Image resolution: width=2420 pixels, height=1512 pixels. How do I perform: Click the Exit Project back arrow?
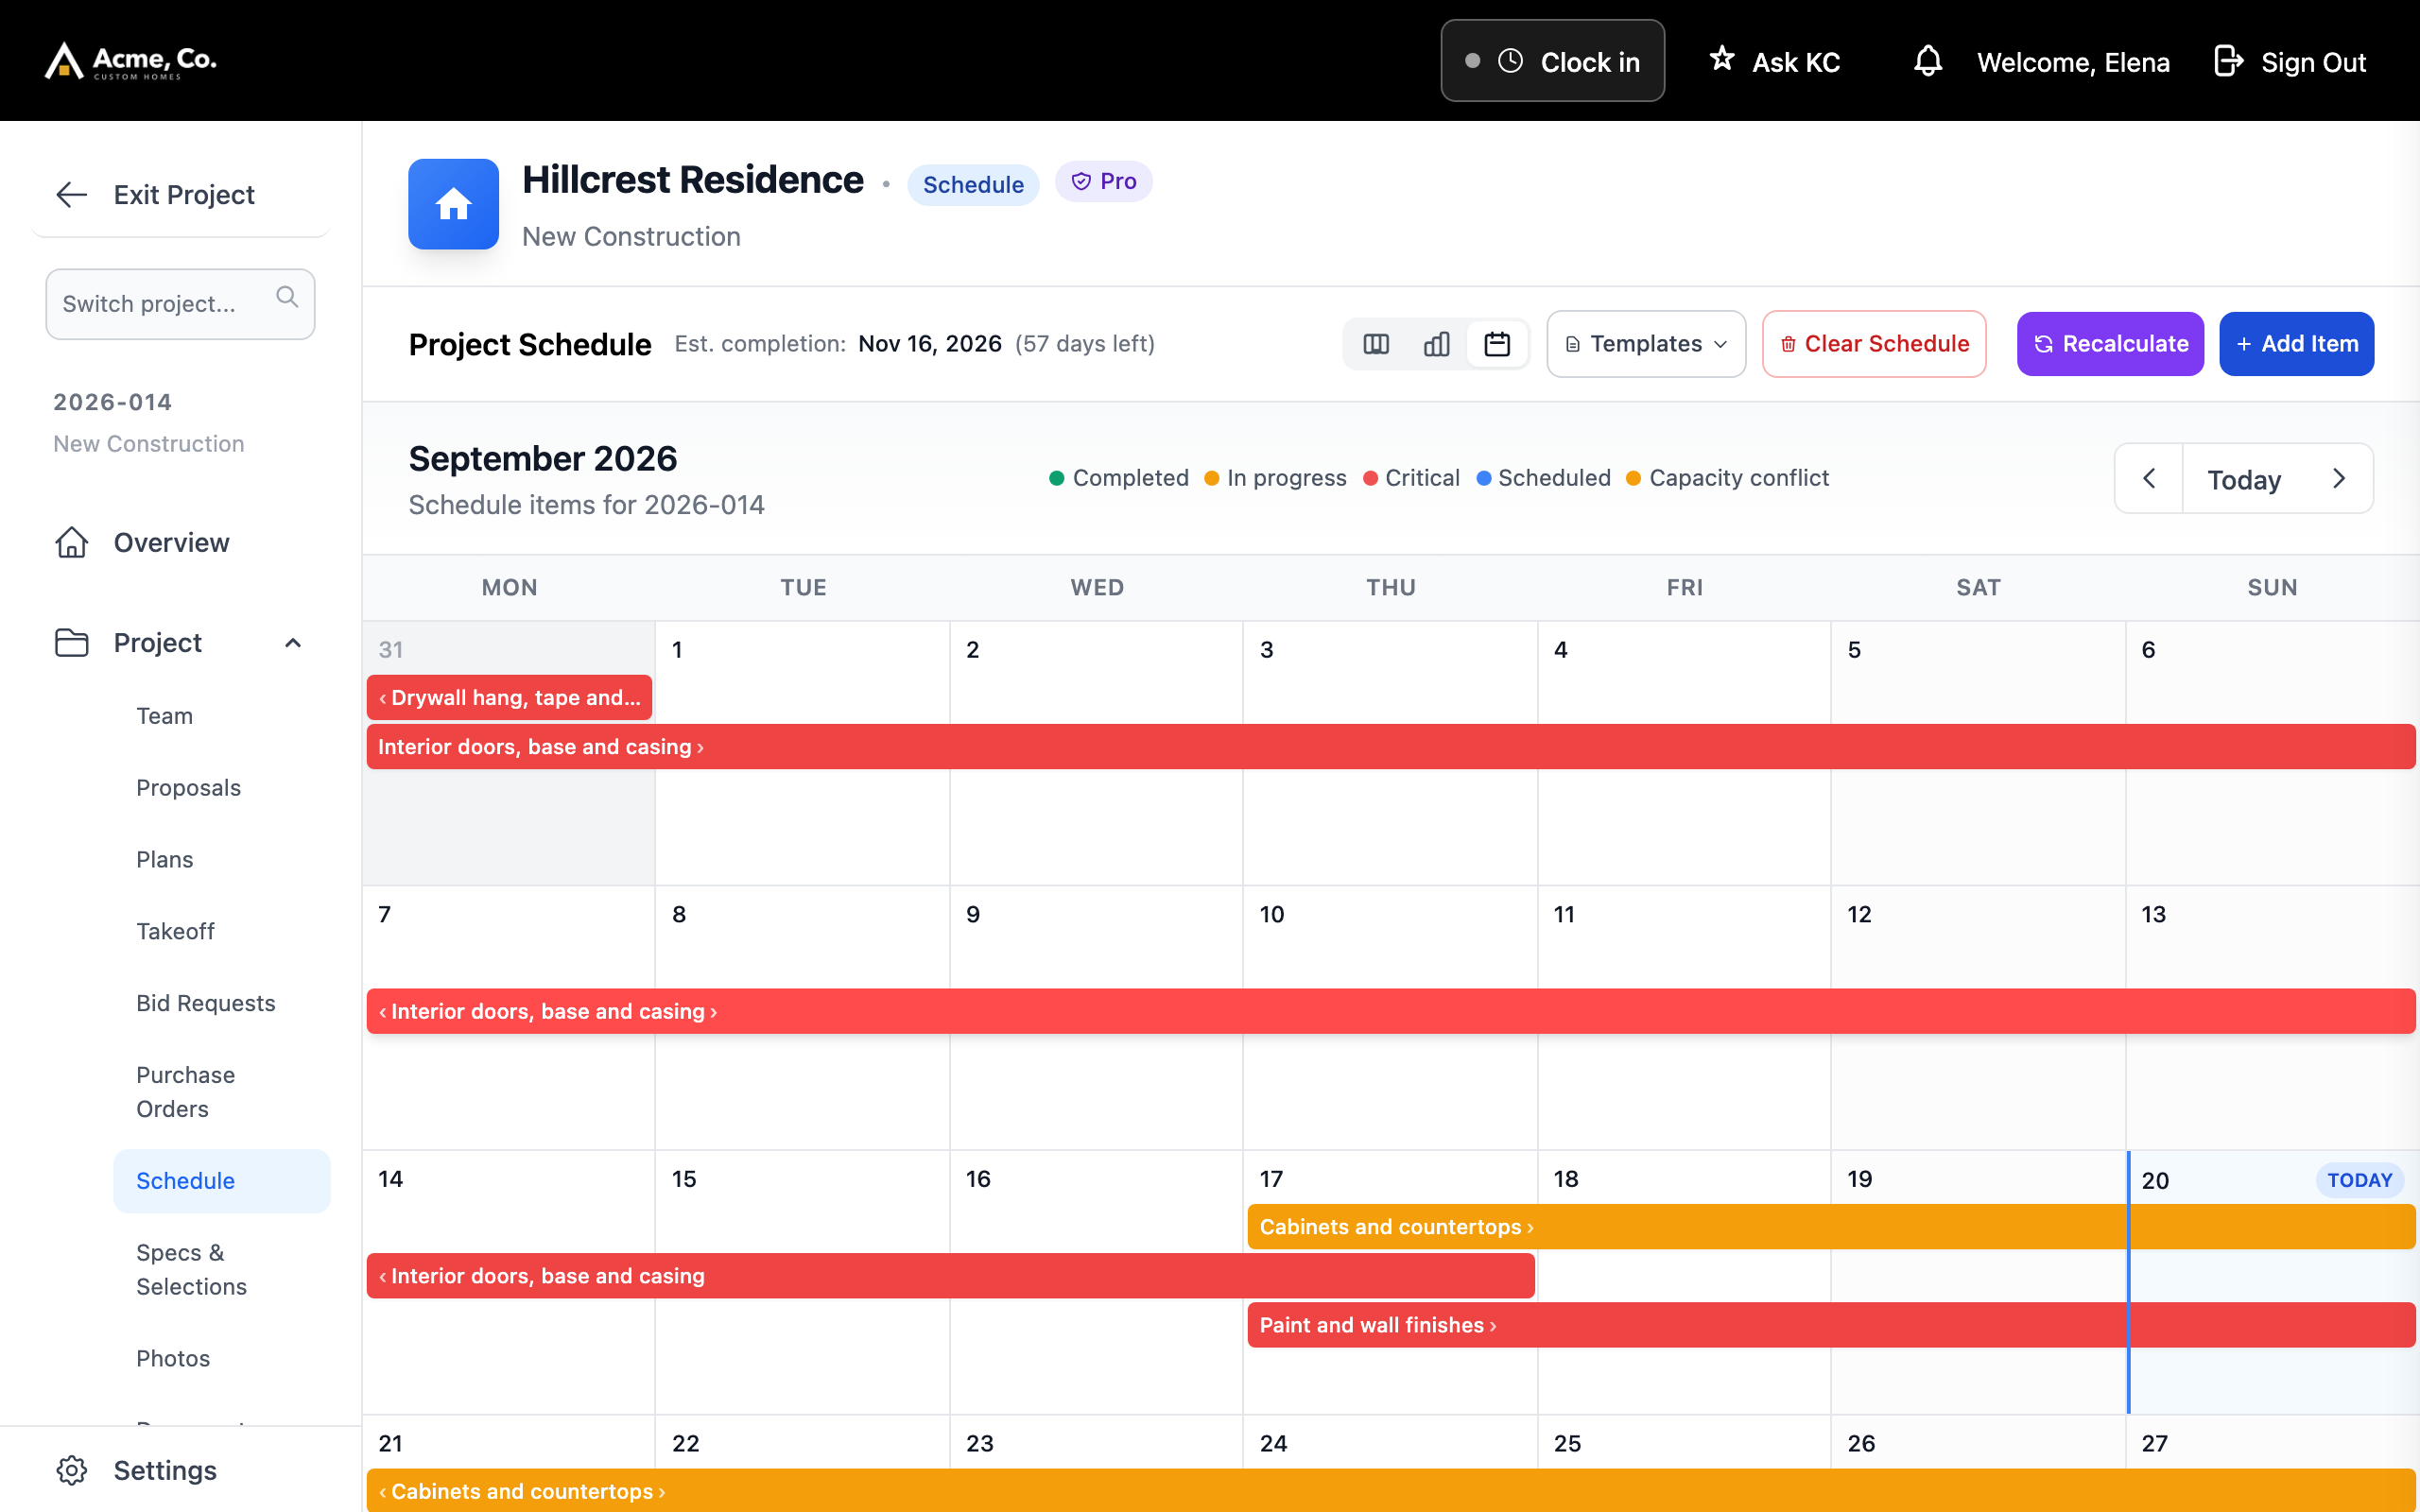coord(72,194)
